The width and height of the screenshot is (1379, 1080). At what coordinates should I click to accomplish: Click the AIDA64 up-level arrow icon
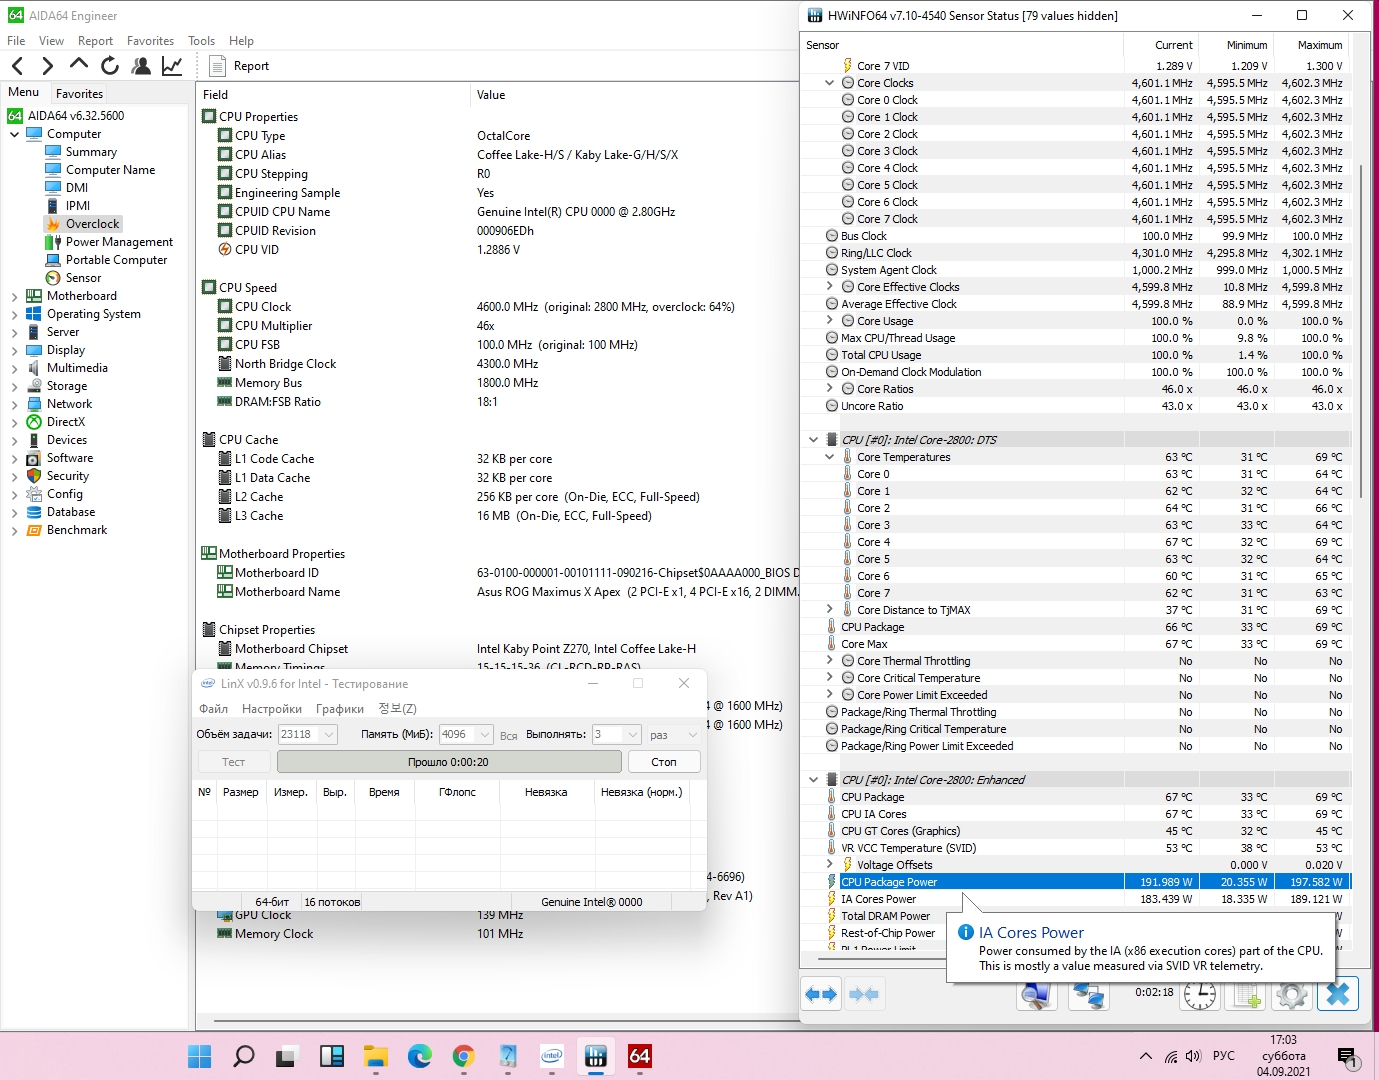(78, 65)
